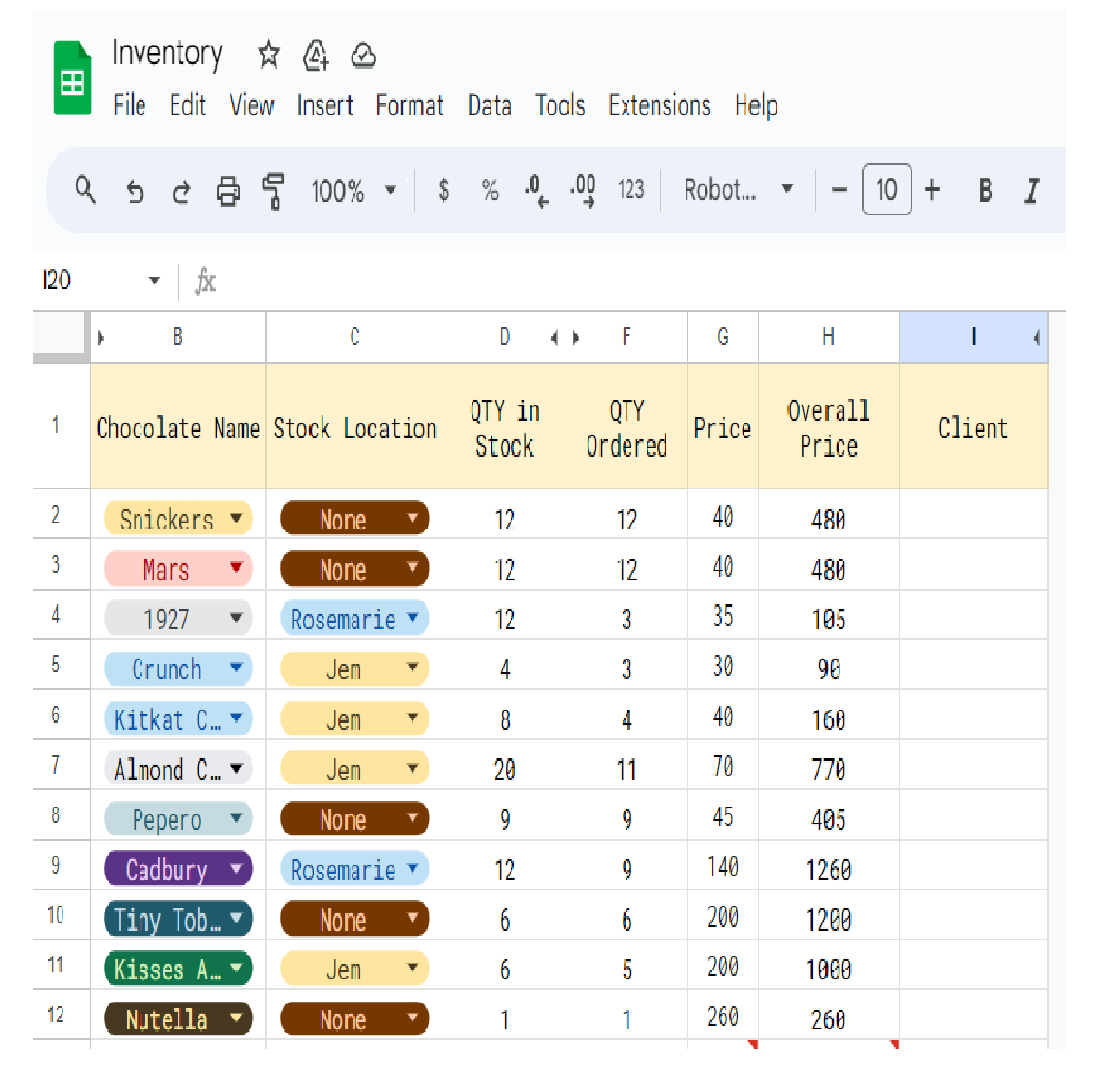Open the Help menu
This screenshot has height=1080, width=1094.
[756, 106]
